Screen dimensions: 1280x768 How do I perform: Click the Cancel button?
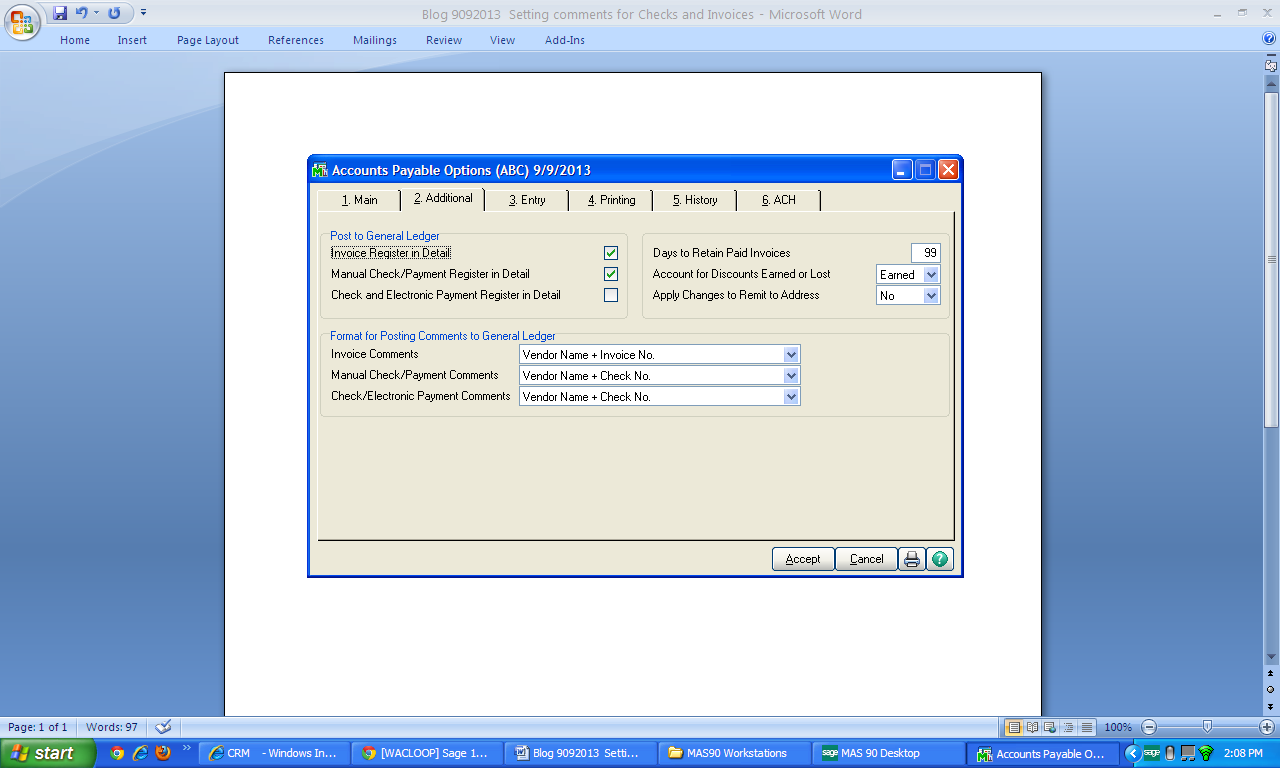[866, 559]
